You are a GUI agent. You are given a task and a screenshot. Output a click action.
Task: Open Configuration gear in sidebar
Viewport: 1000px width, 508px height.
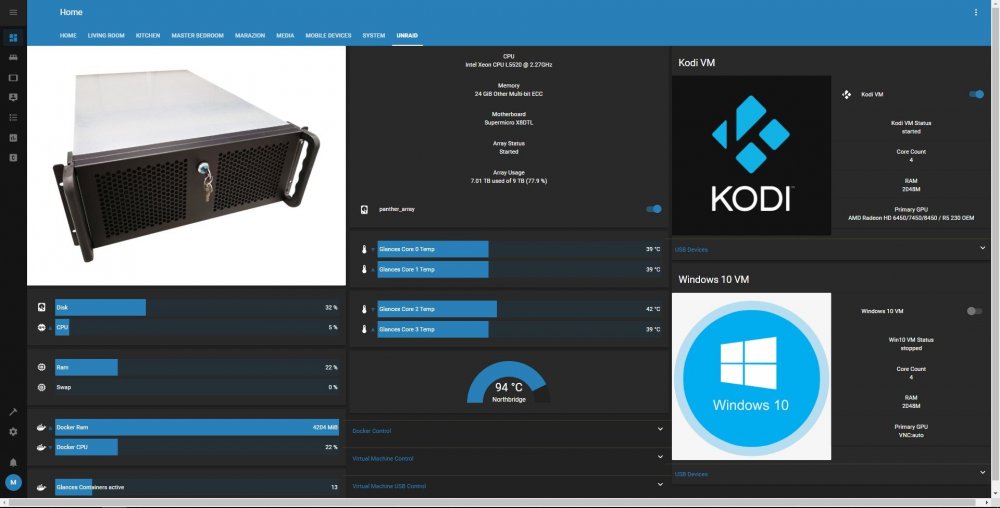coord(13,432)
